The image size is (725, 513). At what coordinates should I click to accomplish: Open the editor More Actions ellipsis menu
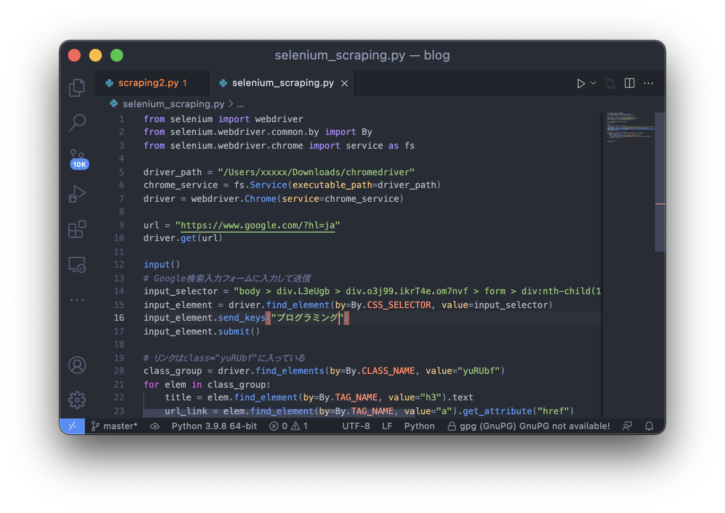(649, 84)
